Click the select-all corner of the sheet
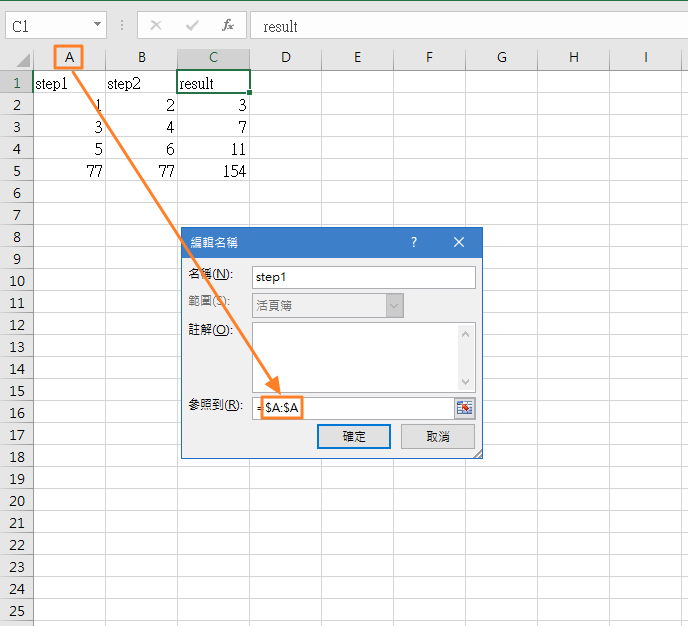The height and width of the screenshot is (626, 688). pyautogui.click(x=17, y=58)
